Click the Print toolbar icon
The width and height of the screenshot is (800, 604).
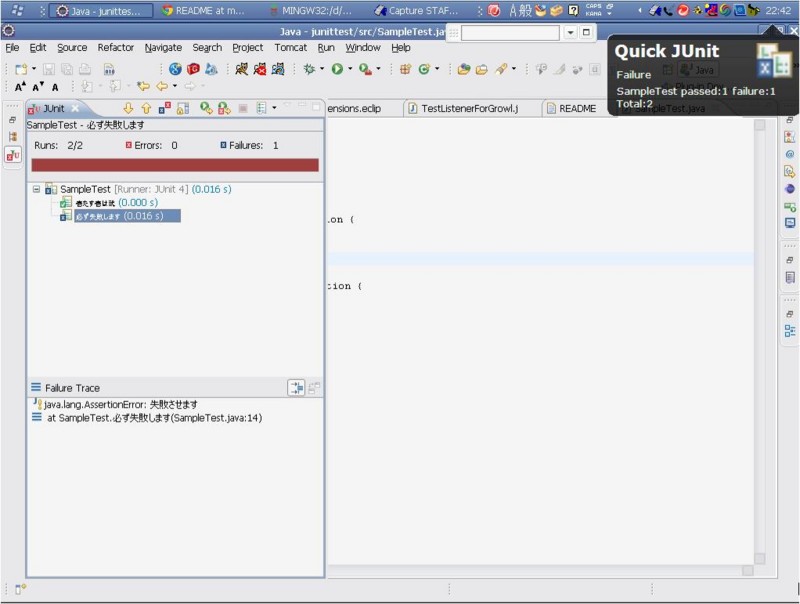click(x=85, y=69)
